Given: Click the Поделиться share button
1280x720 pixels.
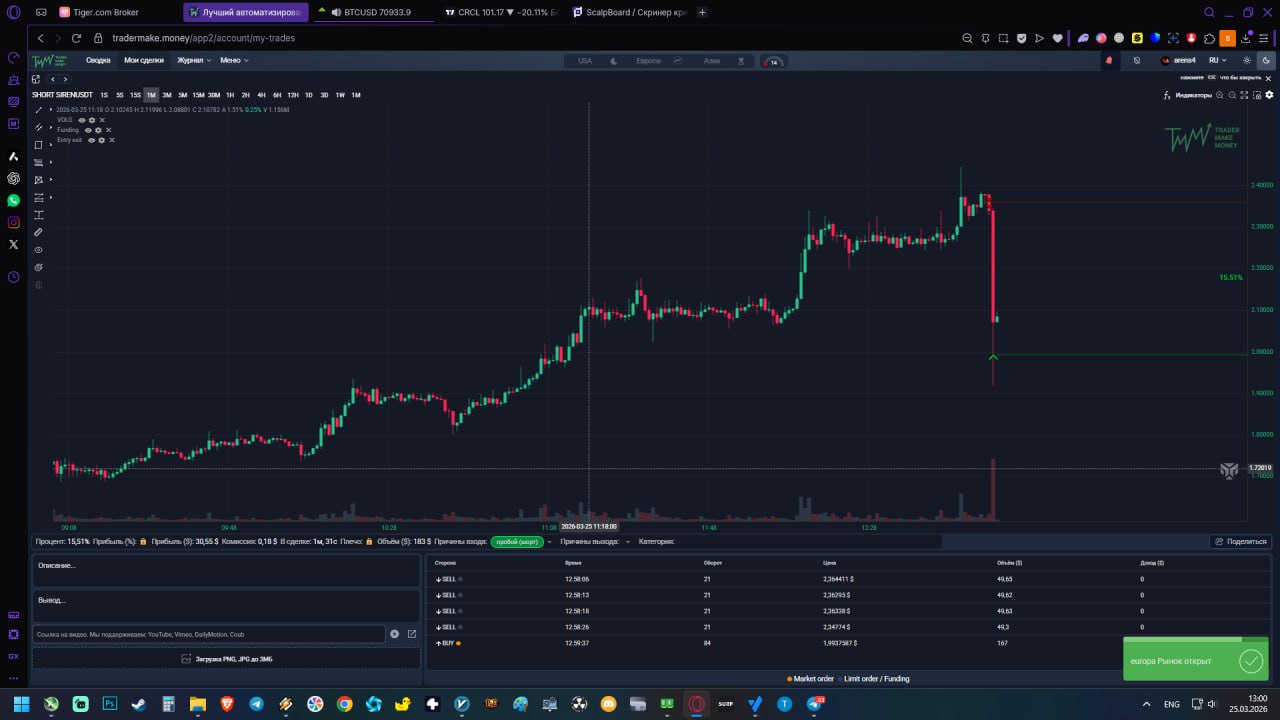Looking at the screenshot, I should coord(1240,542).
